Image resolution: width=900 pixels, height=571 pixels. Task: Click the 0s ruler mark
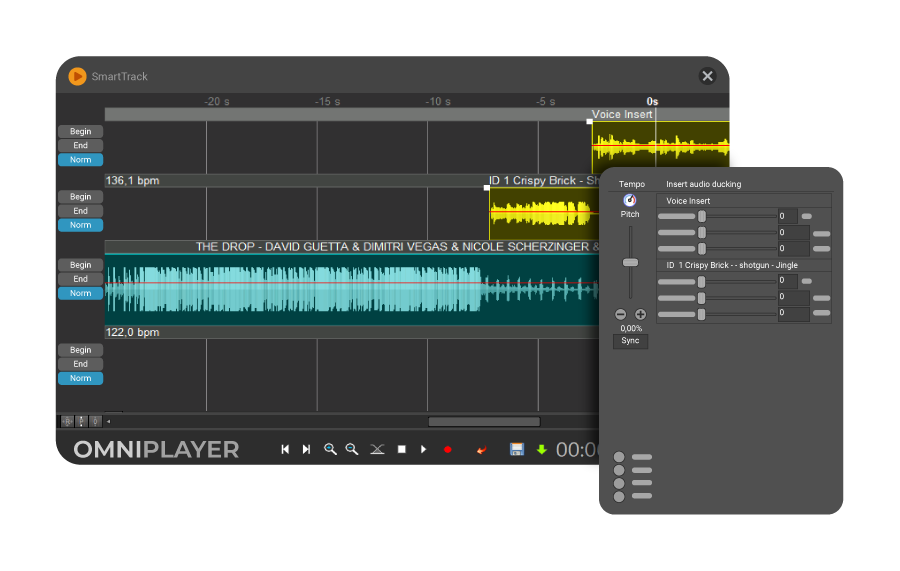click(652, 102)
